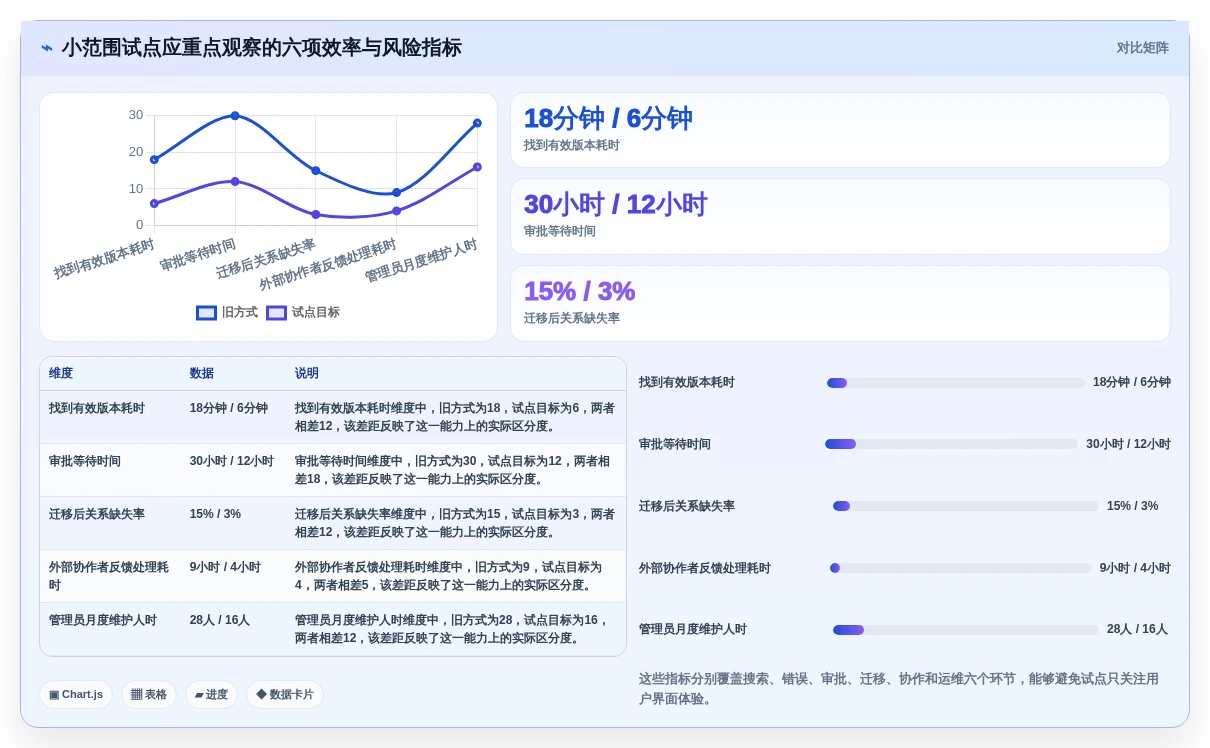Click the 审批等待时间 progress bar
The width and height of the screenshot is (1210, 748).
click(952, 444)
